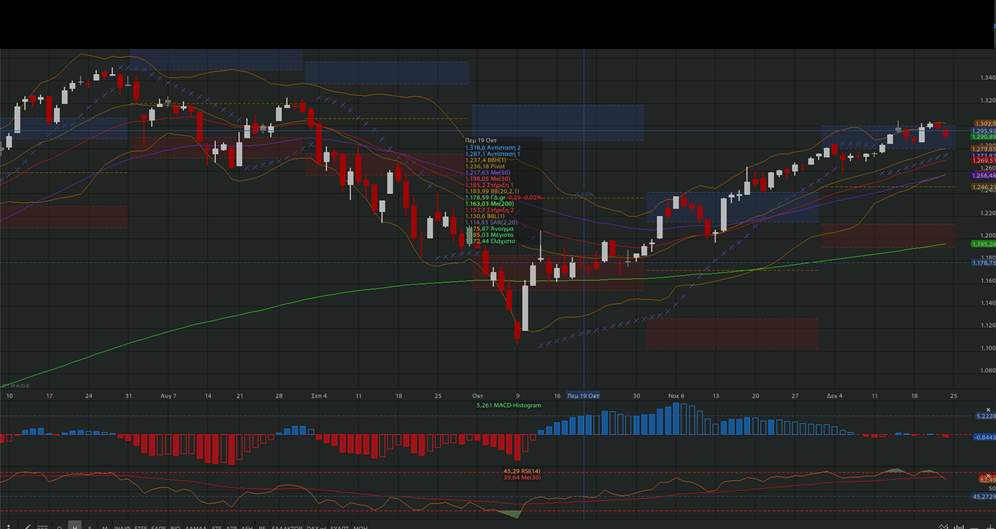Click the 1.100 price axis label

pos(988,348)
